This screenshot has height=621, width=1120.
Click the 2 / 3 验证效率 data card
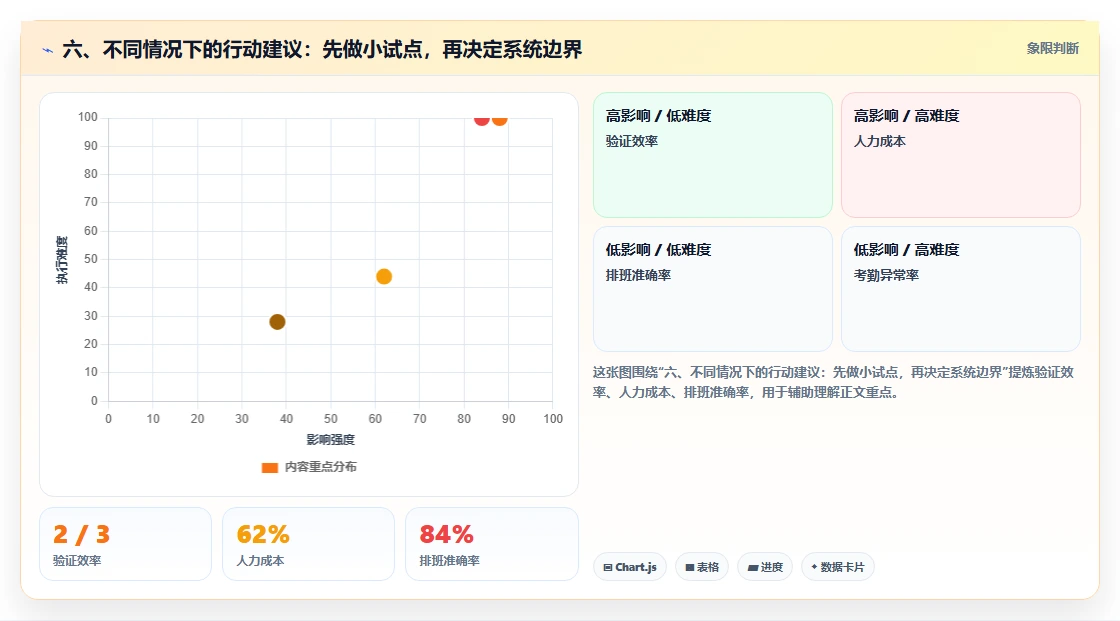tap(126, 544)
